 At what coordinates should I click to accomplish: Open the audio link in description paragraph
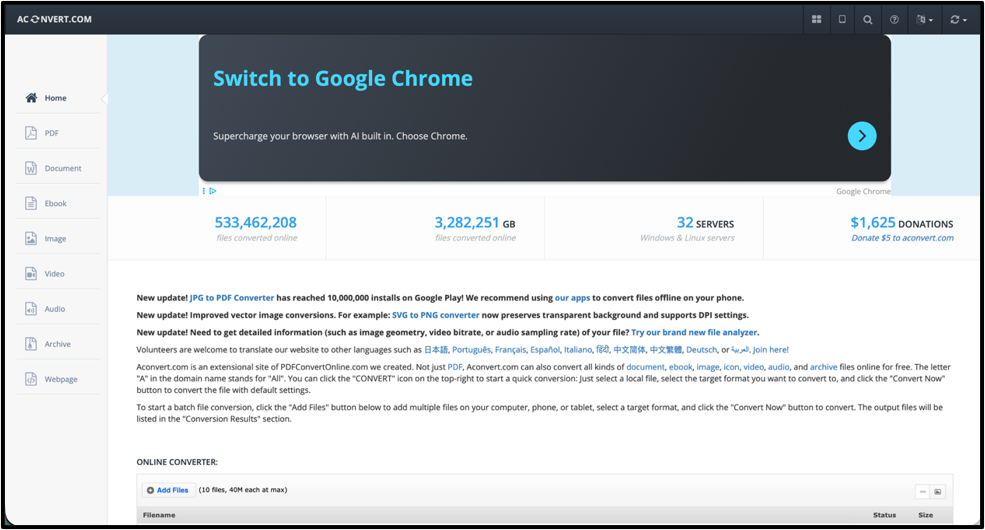778,367
